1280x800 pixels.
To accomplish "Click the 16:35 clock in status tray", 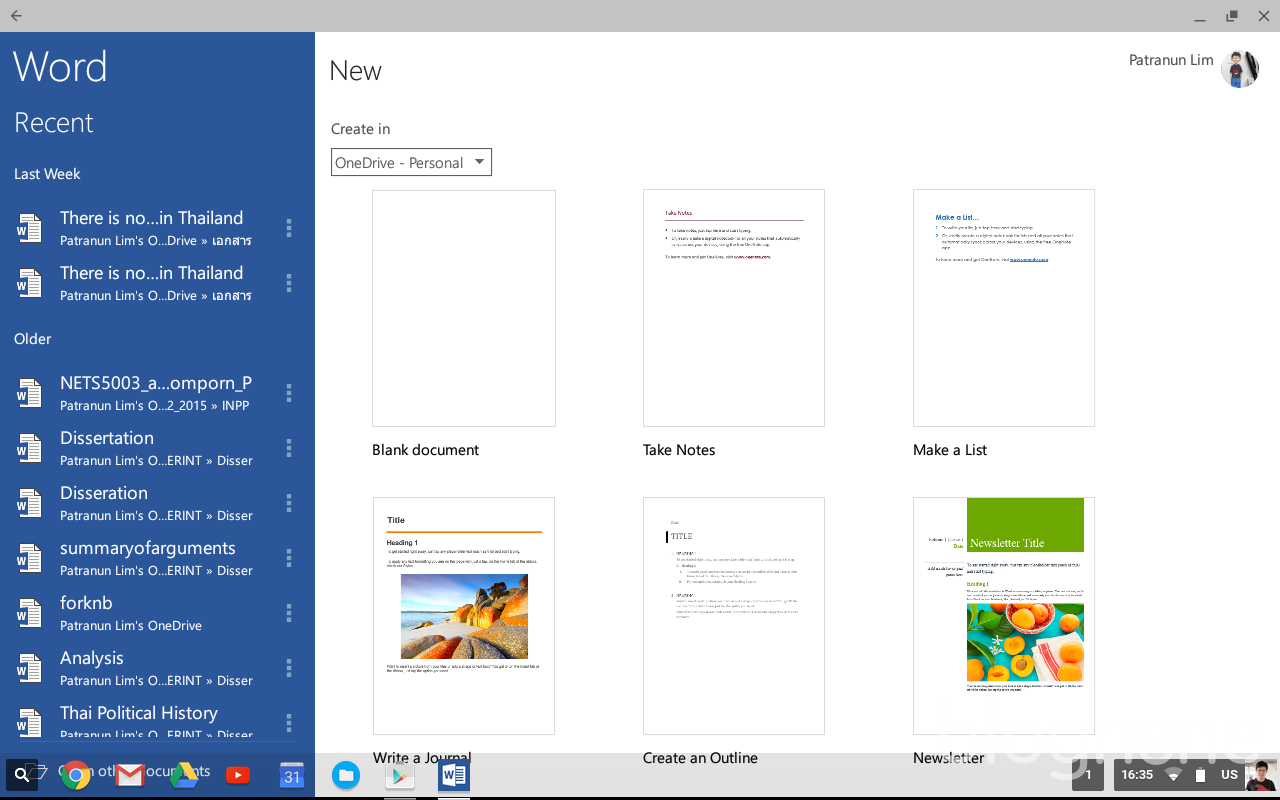I will click(1137, 775).
